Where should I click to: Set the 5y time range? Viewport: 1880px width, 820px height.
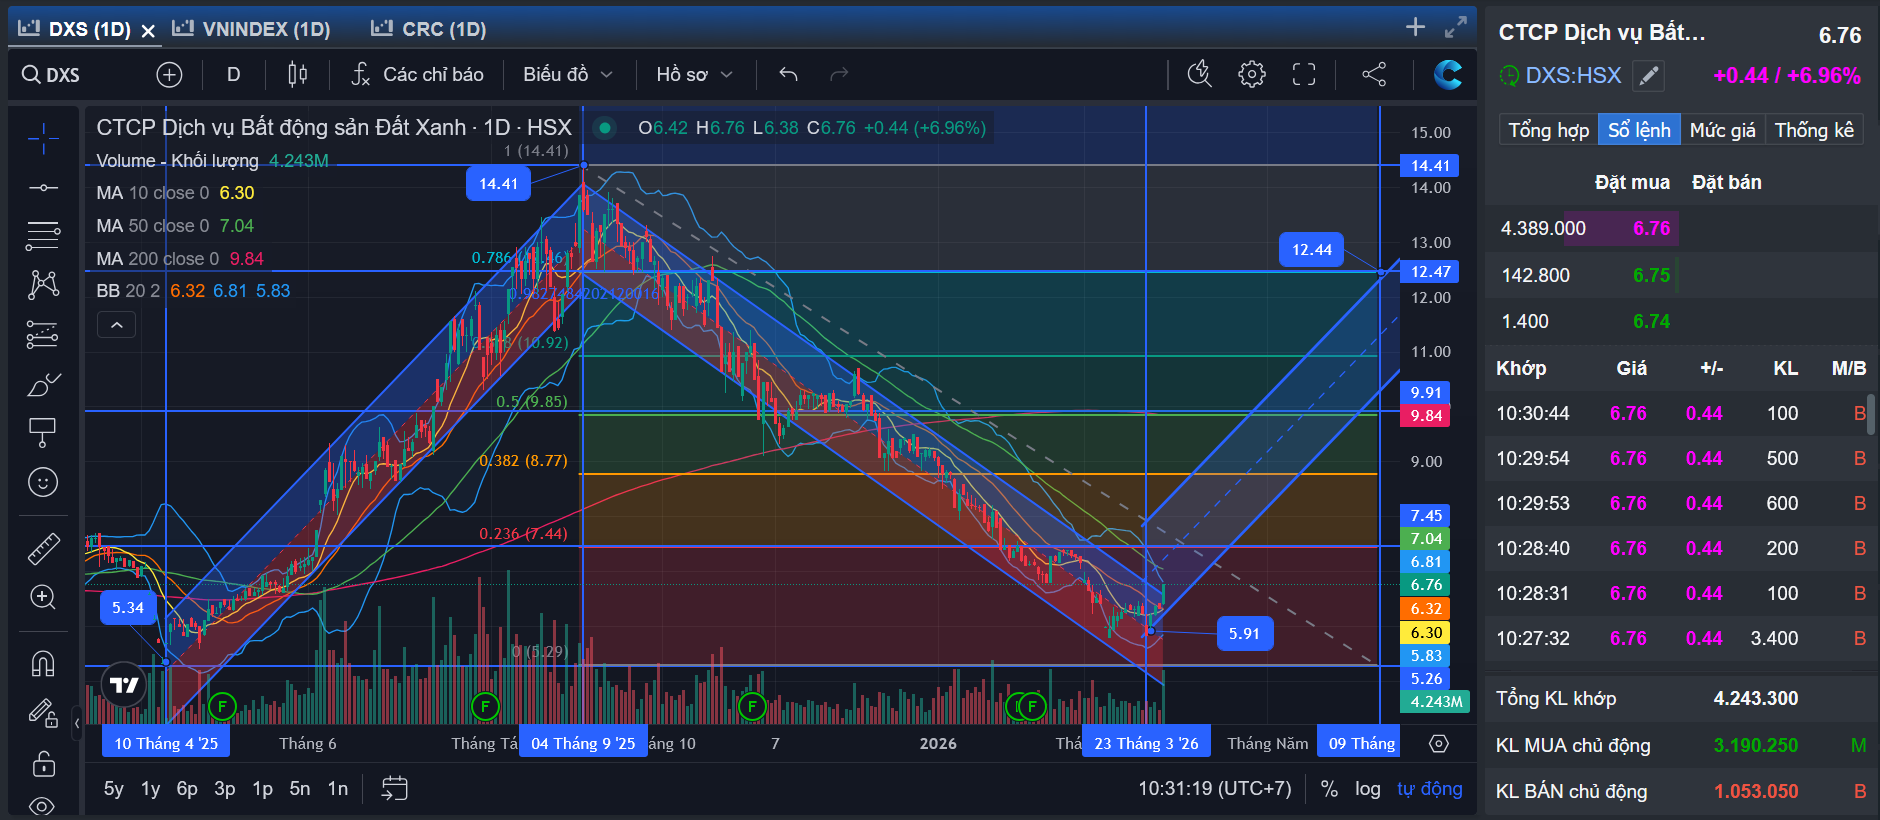[114, 789]
